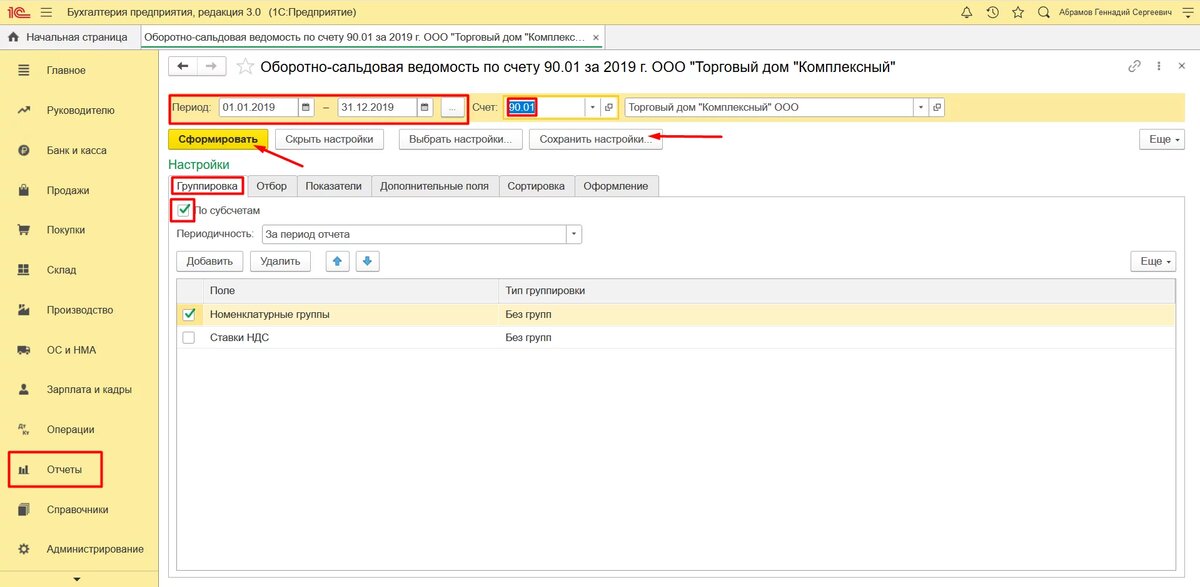Open grouping table Еще menu

[1154, 261]
